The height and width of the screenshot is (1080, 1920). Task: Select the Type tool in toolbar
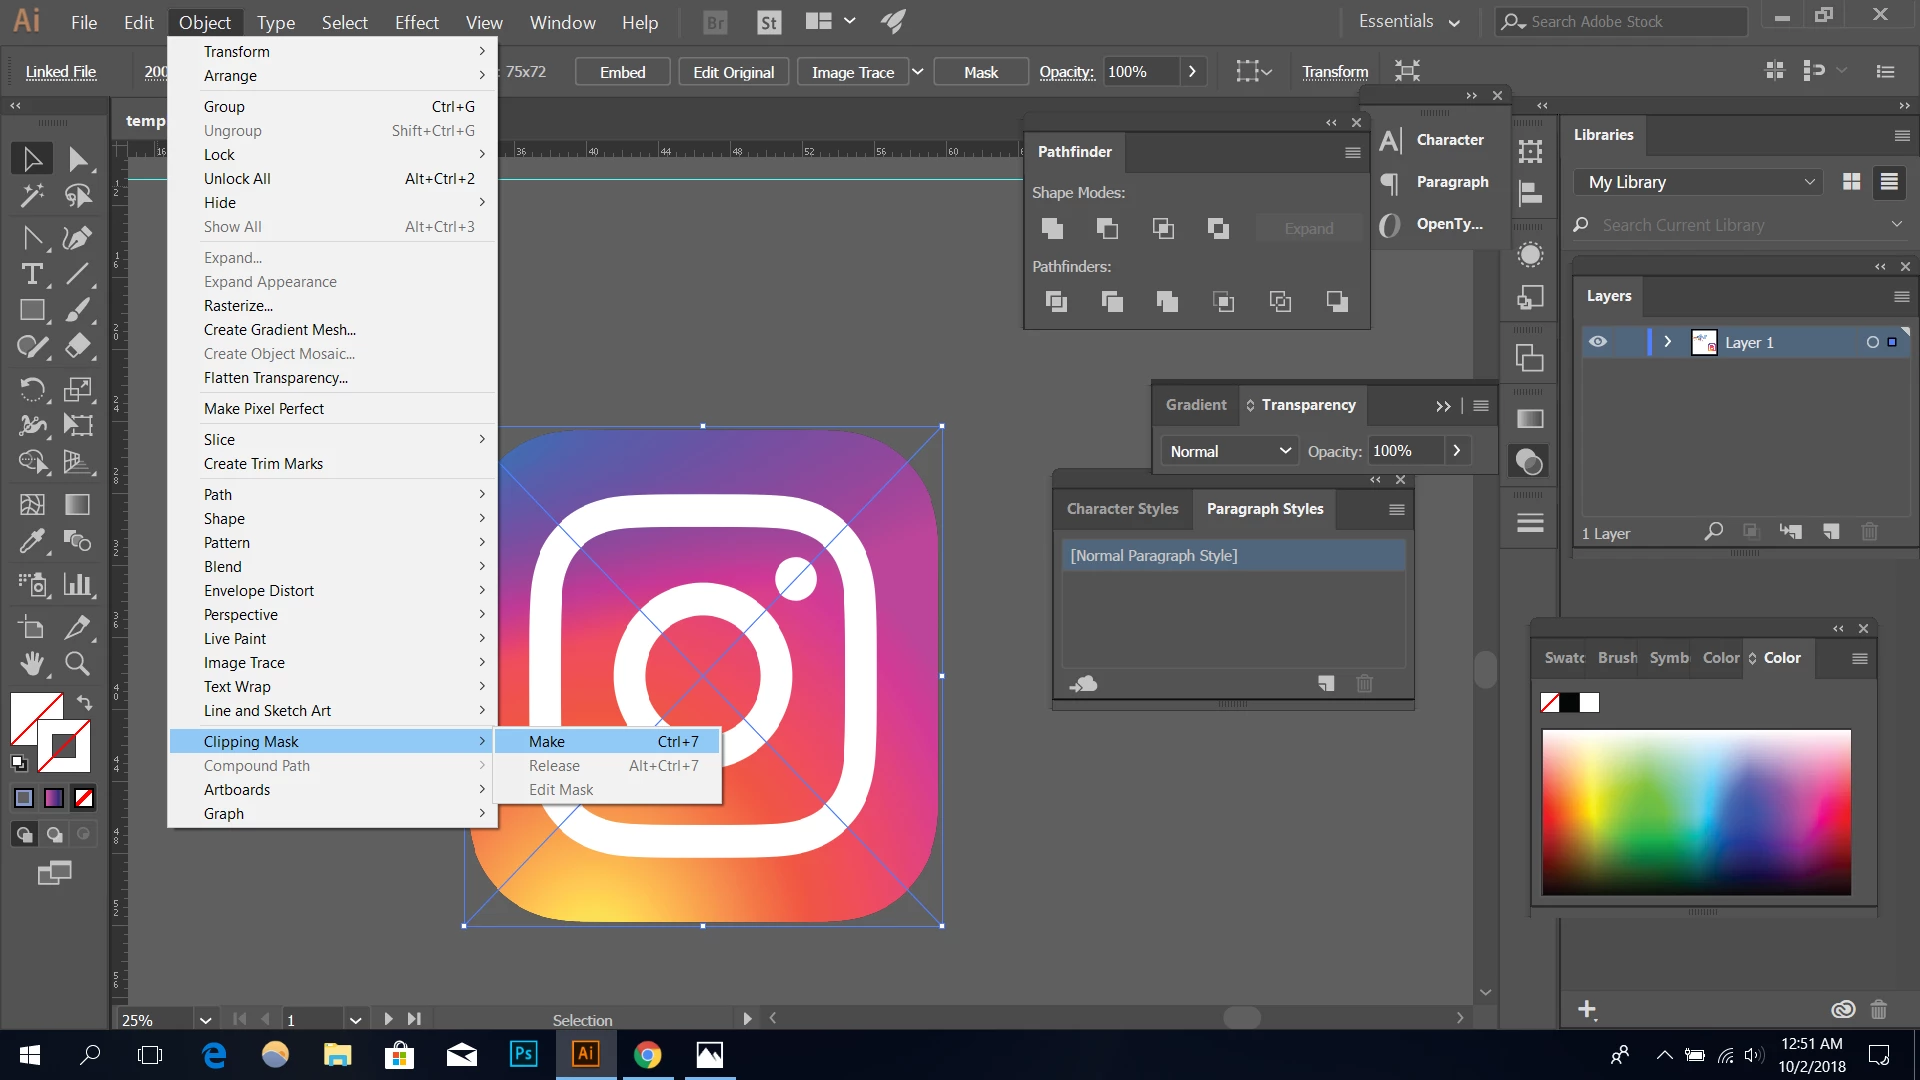click(32, 274)
